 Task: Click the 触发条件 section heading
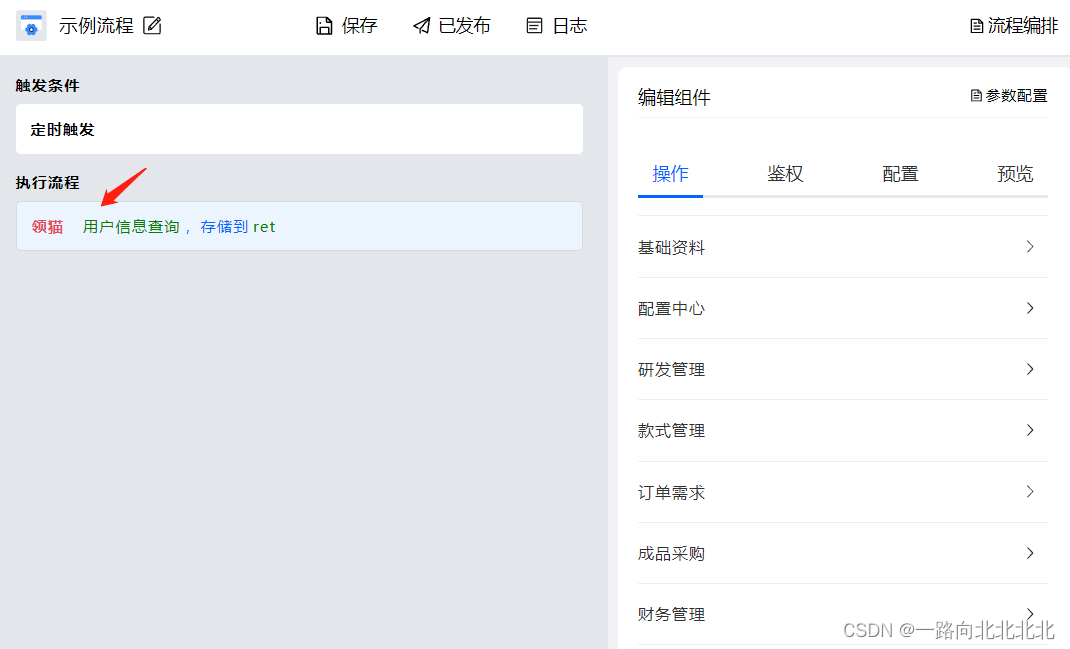48,85
